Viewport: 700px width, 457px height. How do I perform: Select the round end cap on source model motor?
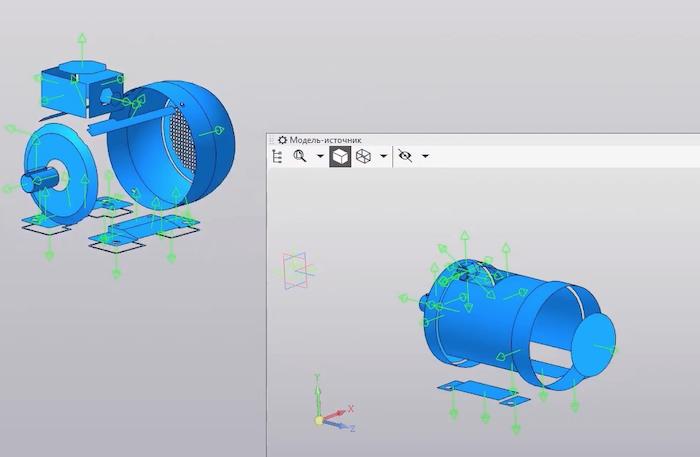(594, 345)
